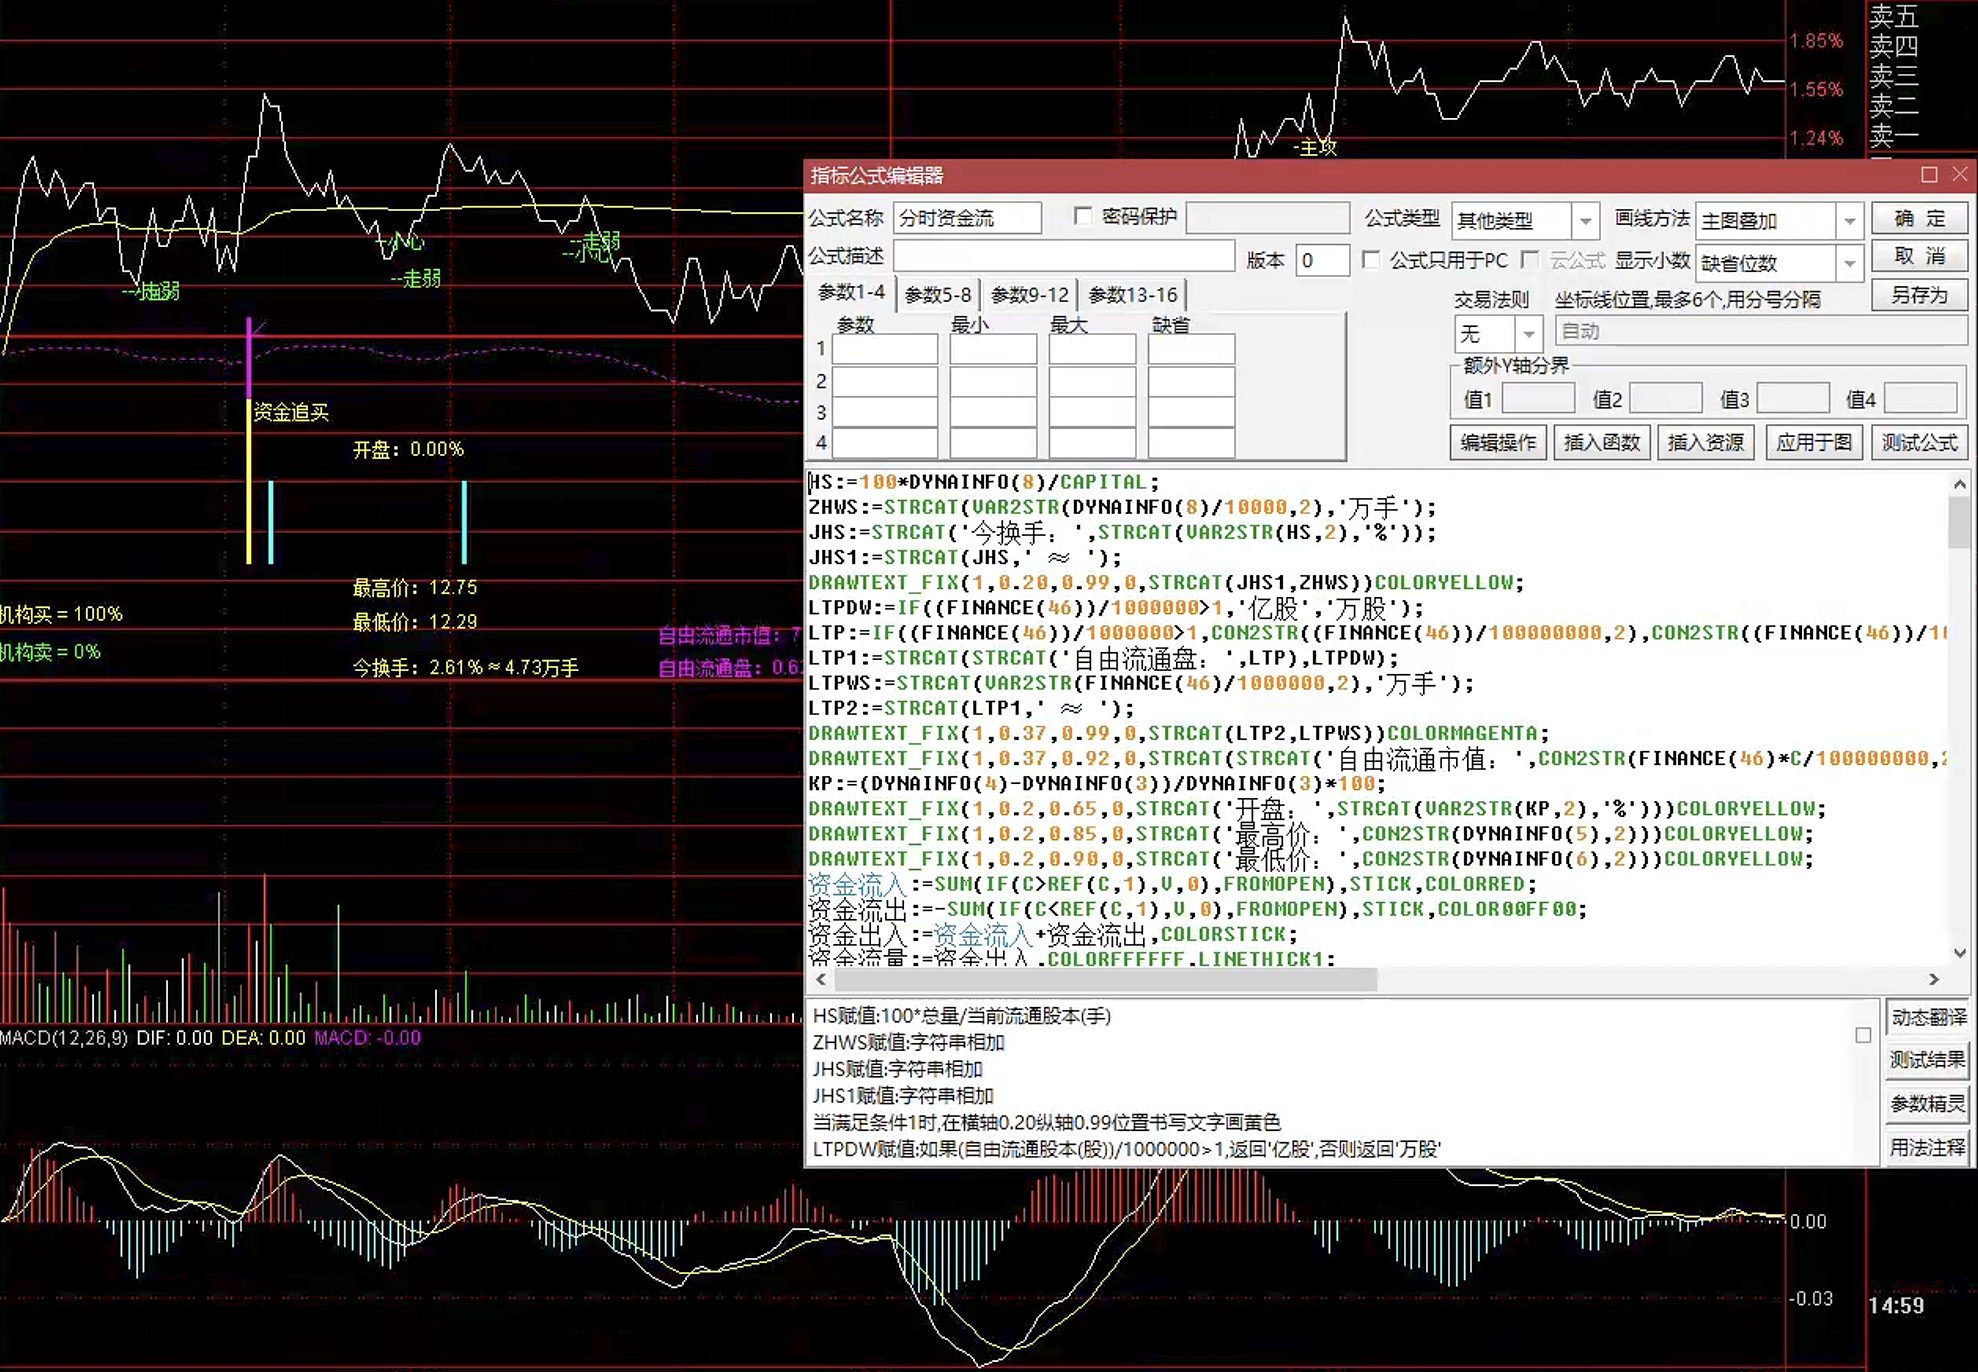Click the 主攻 label on price chart

[x=1316, y=147]
